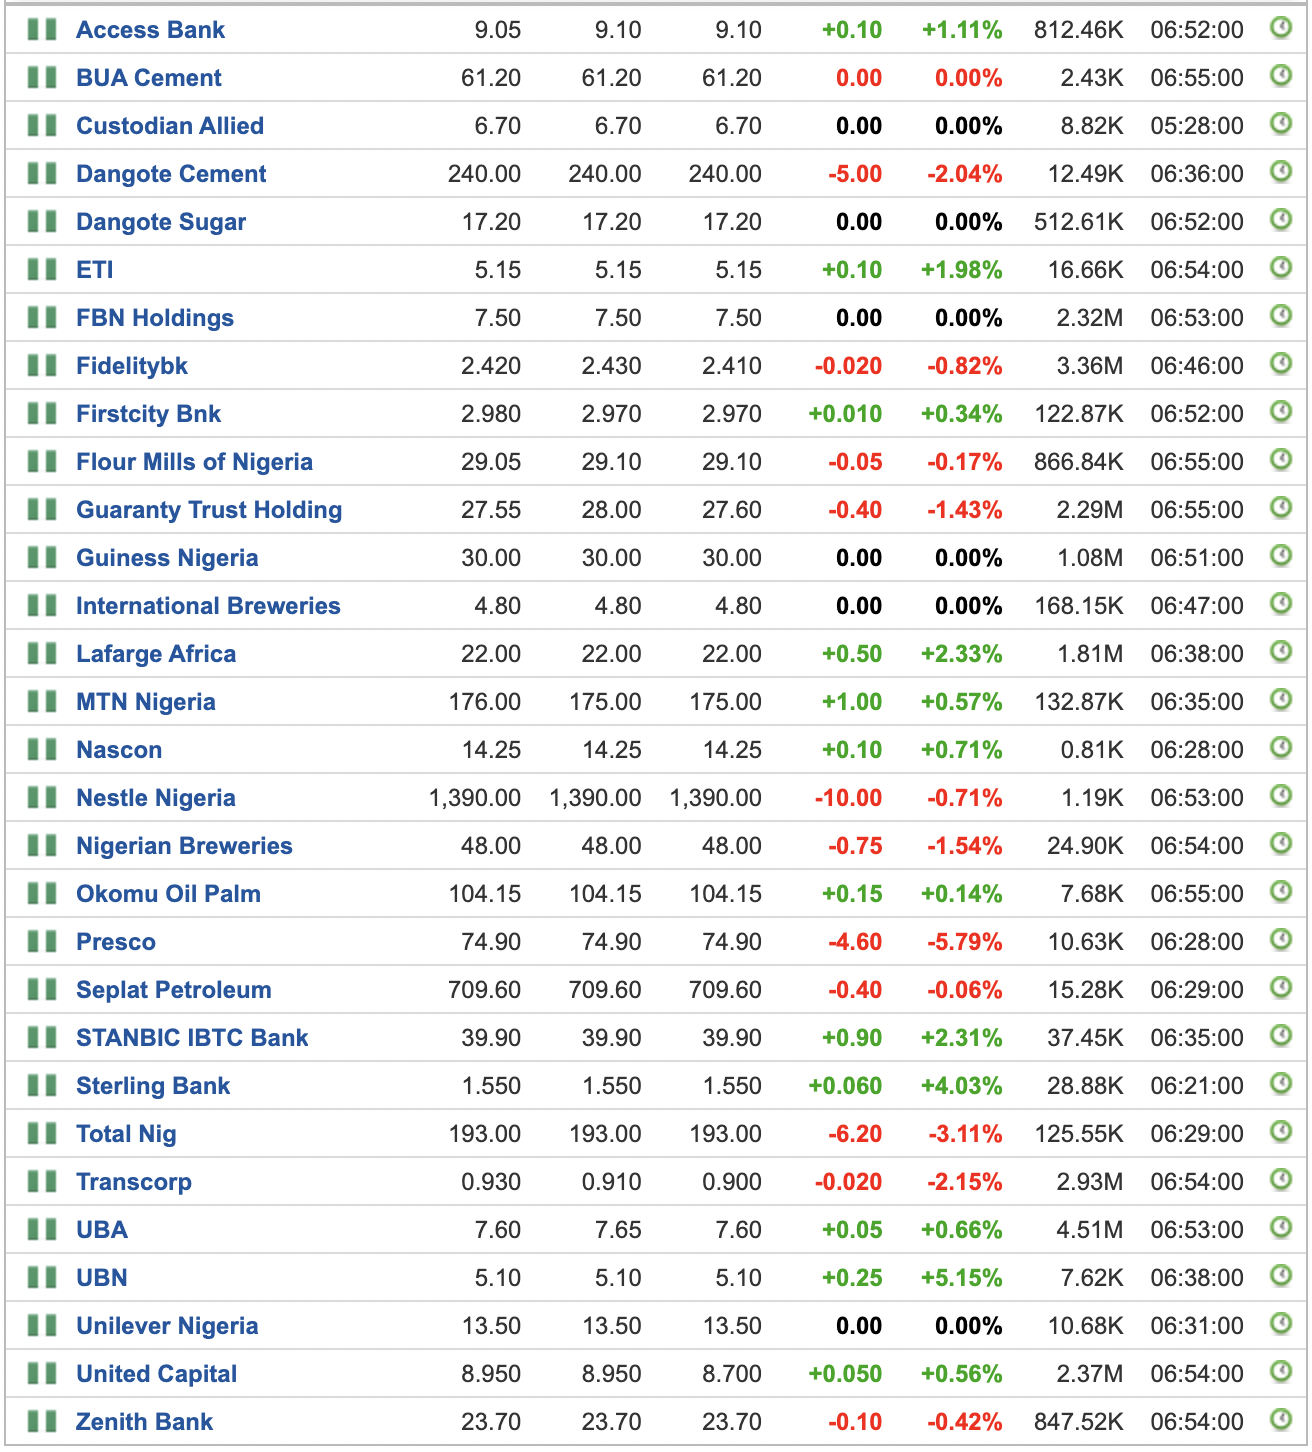Viewport: 1312px width, 1452px height.
Task: Open the Unilever Nigeria link
Action: coord(167,1326)
